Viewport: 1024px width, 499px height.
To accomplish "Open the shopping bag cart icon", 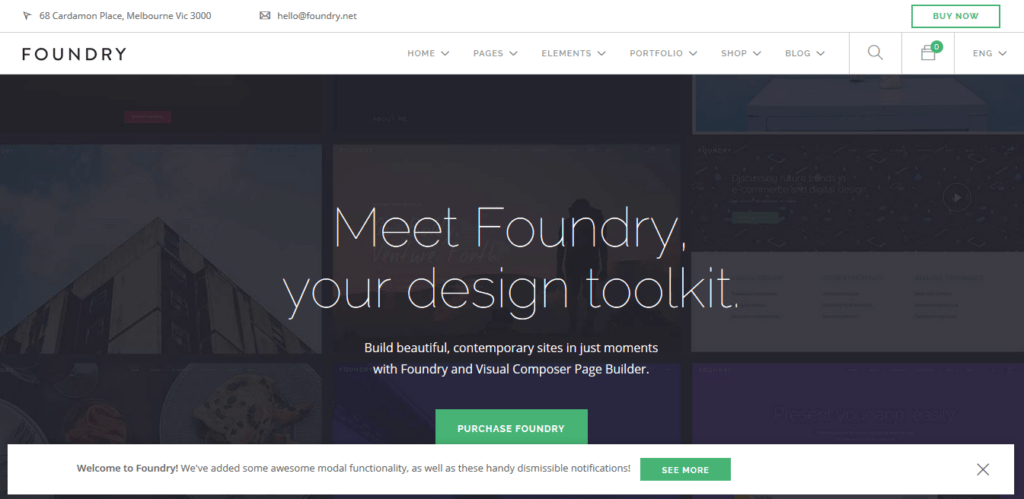I will point(928,54).
